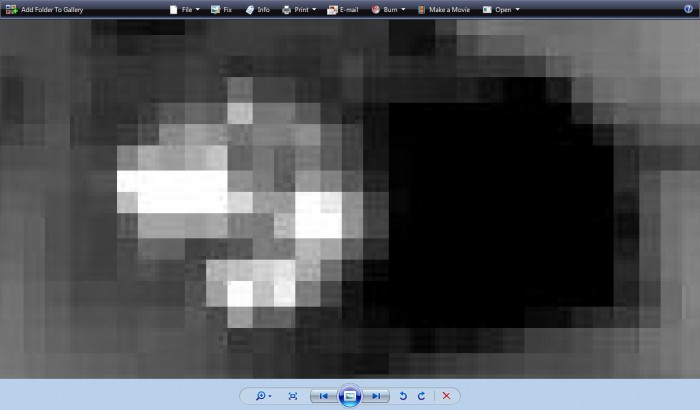Click Add Folder To Gallery
Viewport: 700px width, 410px height.
pyautogui.click(x=52, y=9)
